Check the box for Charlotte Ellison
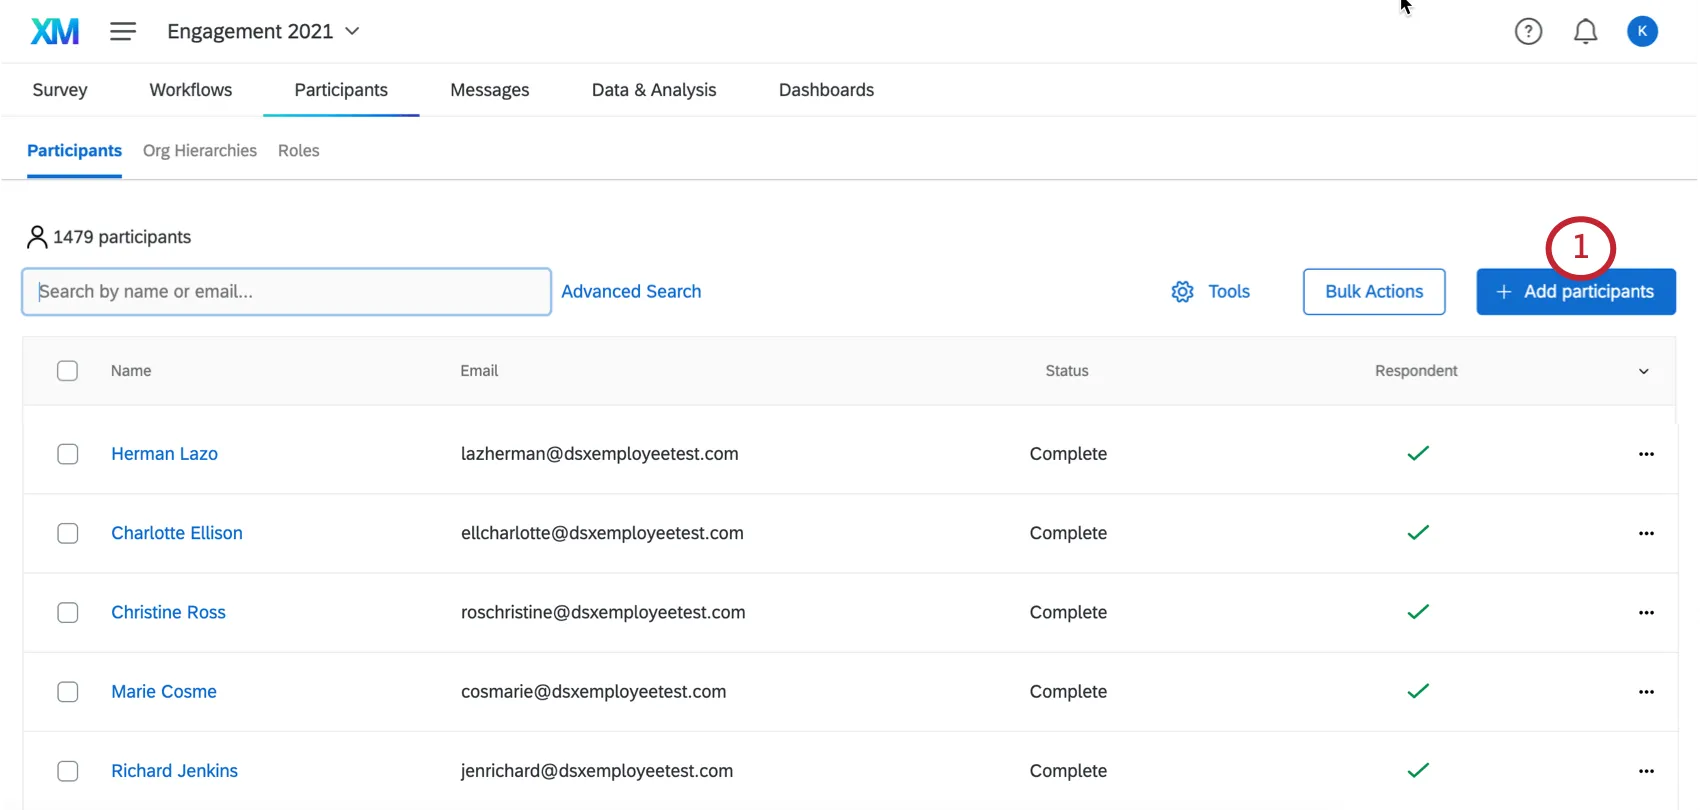This screenshot has height=810, width=1700. (x=68, y=533)
